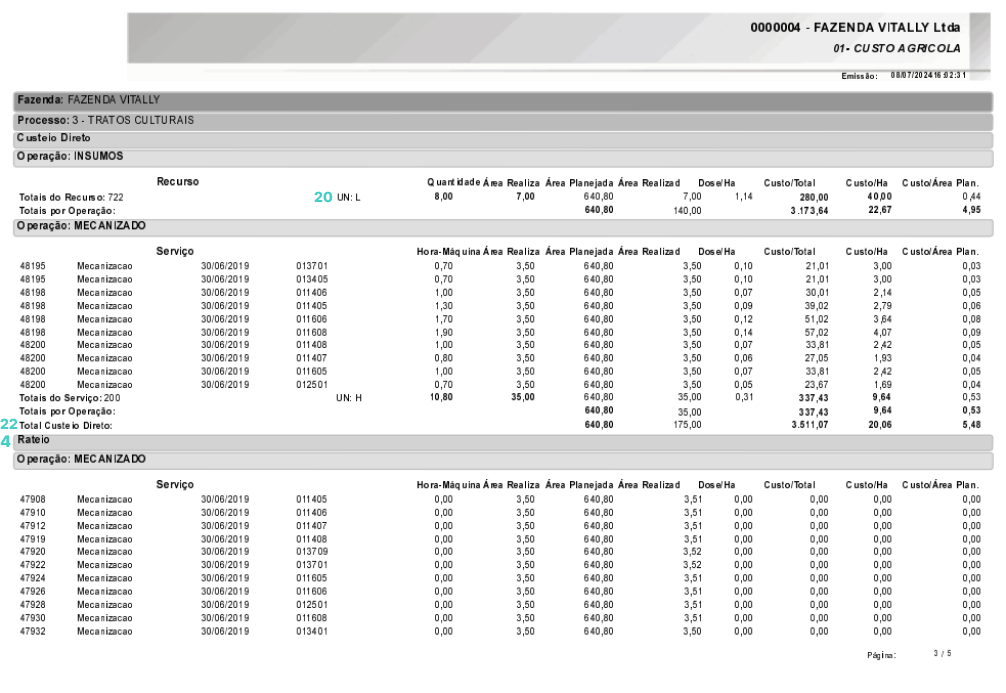This screenshot has width=1006, height=693.
Task: Click the 4,07 Custo/Ha value
Action: (882, 333)
